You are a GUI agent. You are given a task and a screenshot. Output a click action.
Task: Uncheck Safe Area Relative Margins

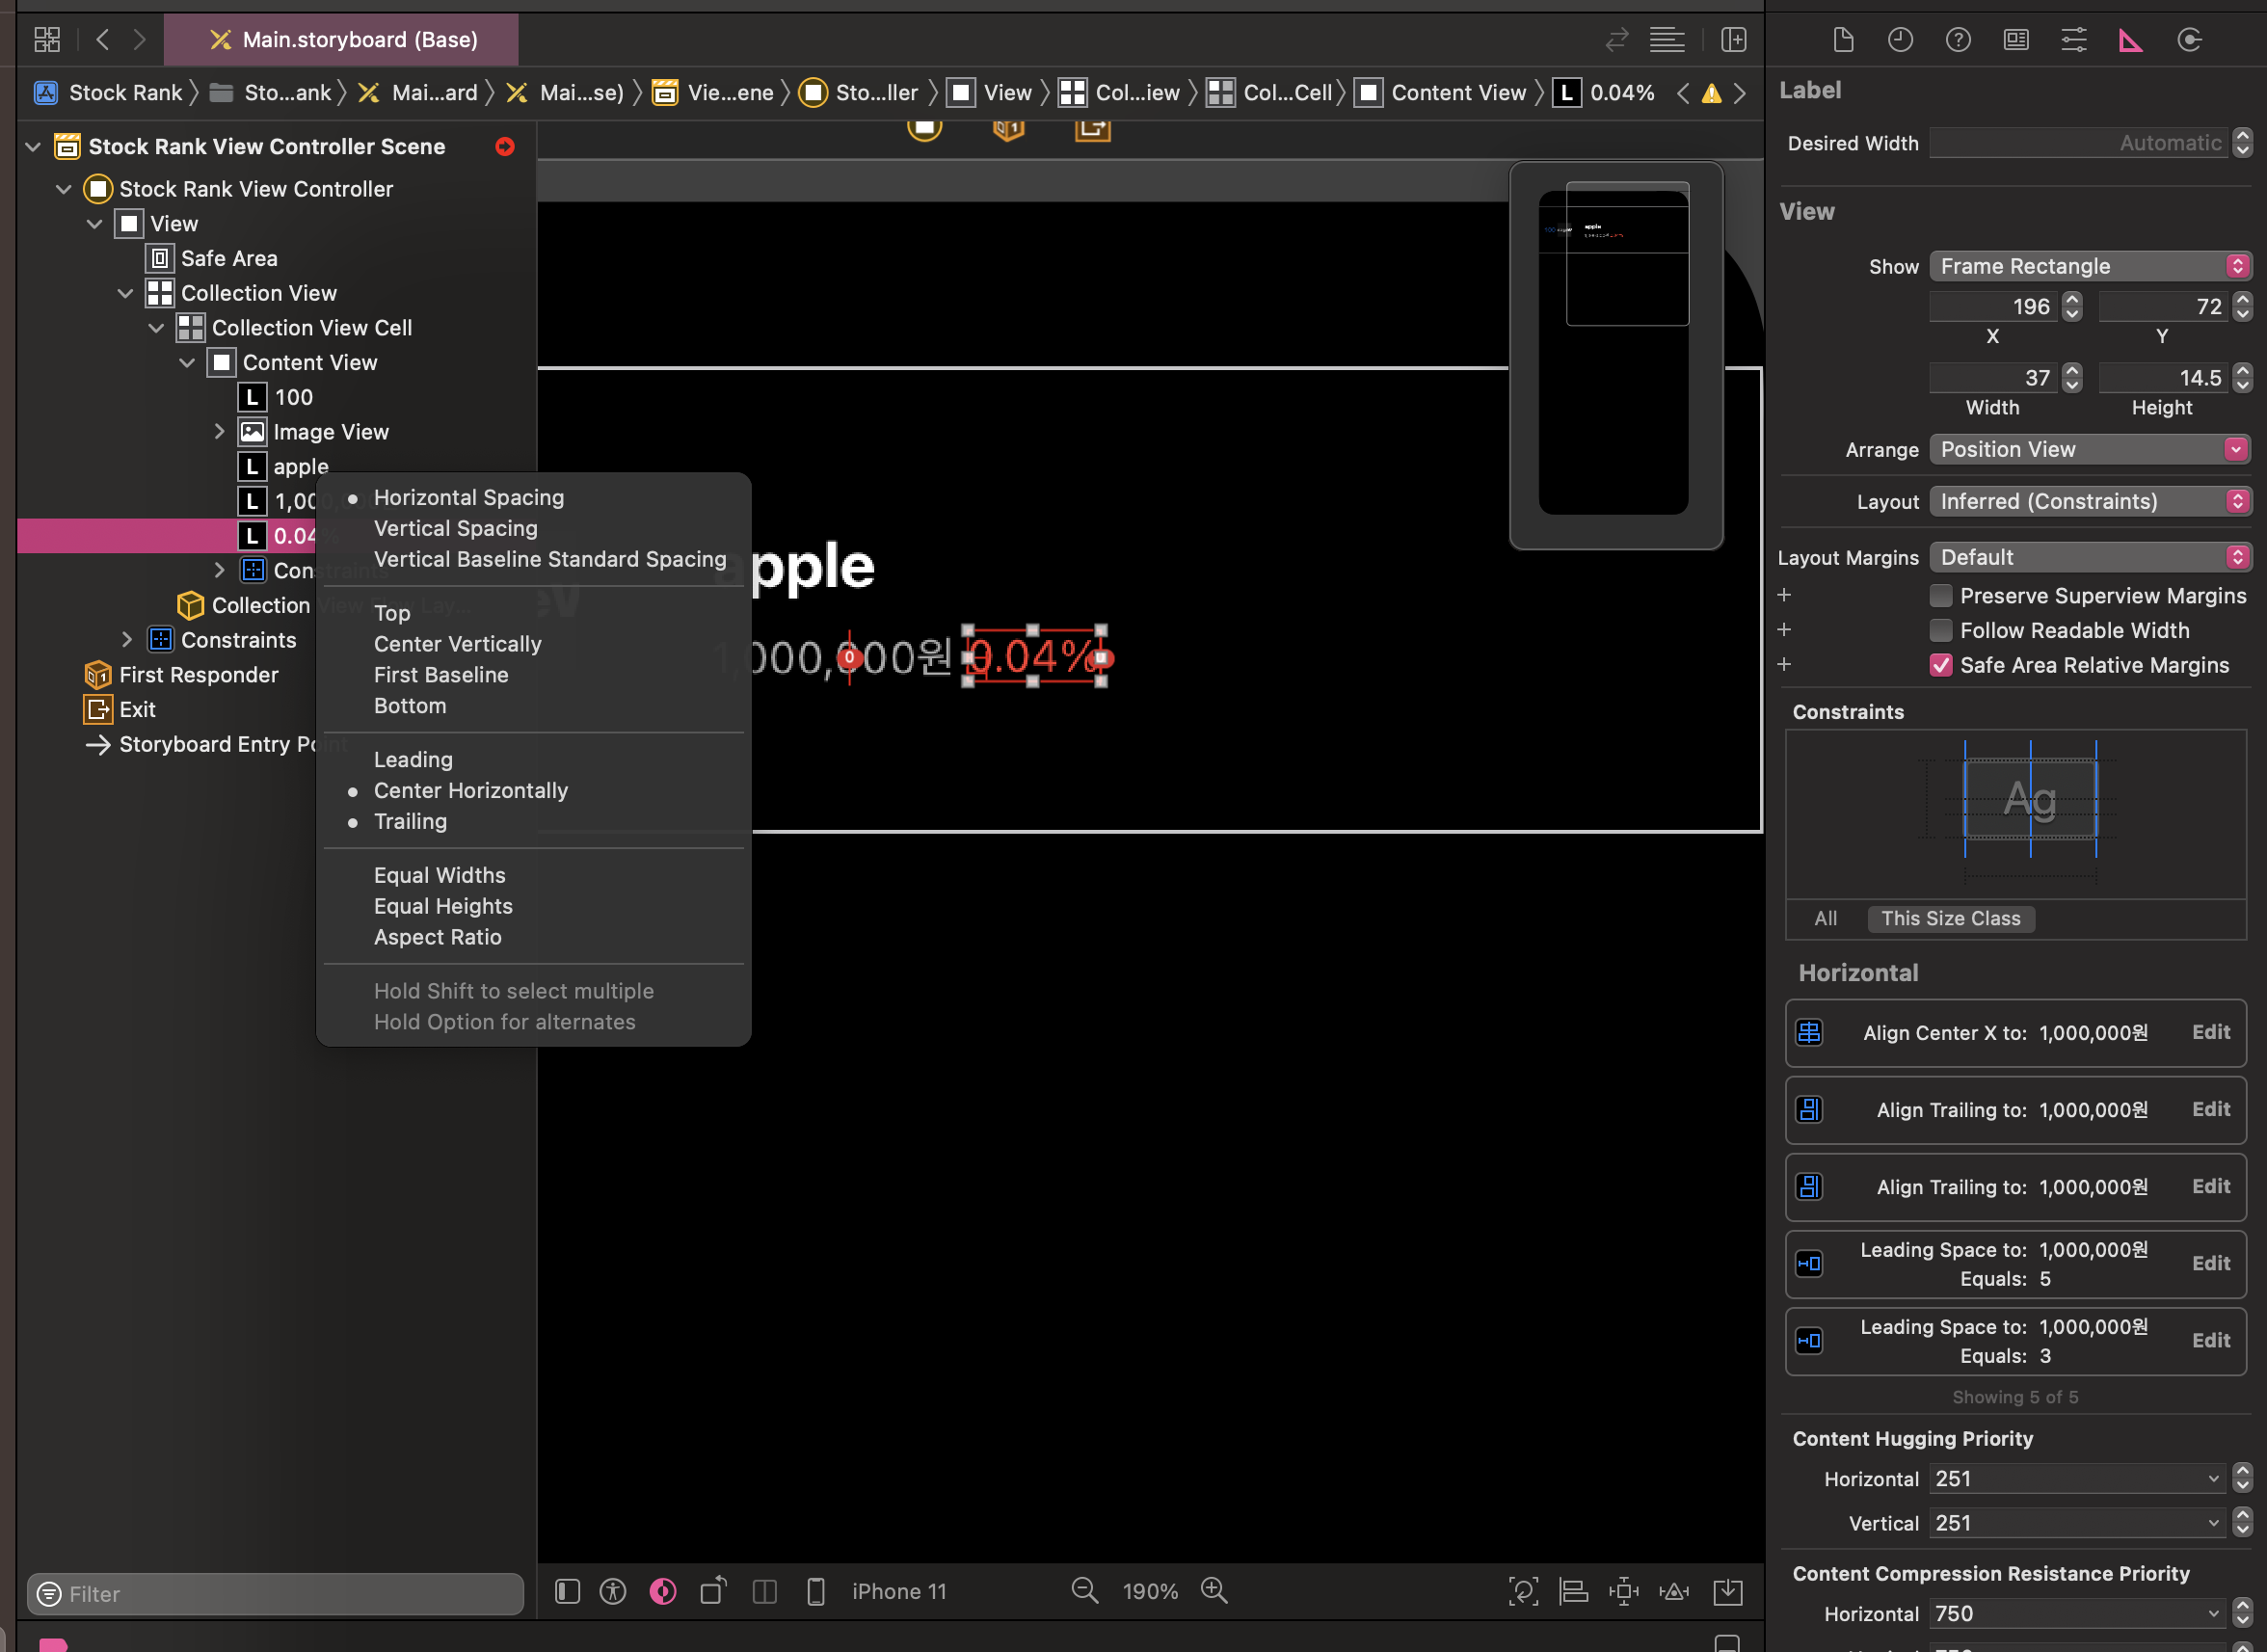1940,665
